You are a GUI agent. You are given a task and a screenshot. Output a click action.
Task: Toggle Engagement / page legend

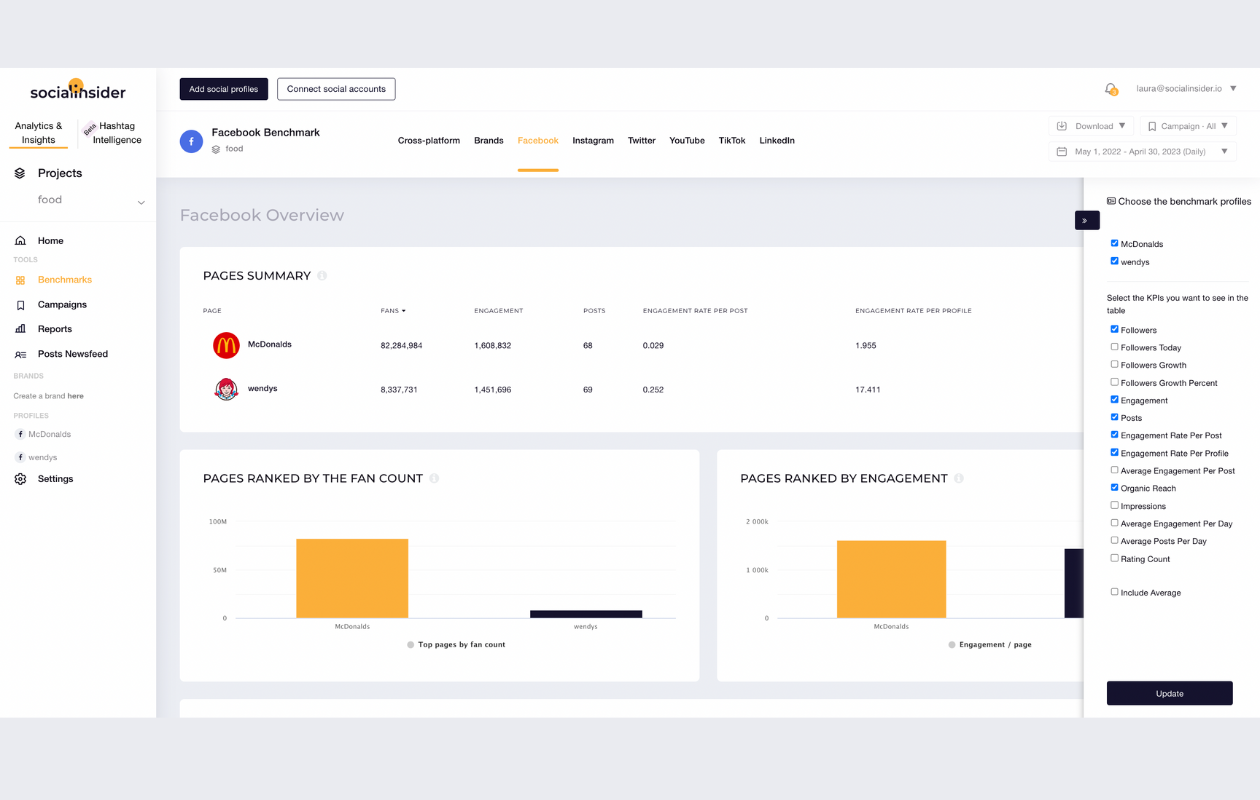pos(990,645)
